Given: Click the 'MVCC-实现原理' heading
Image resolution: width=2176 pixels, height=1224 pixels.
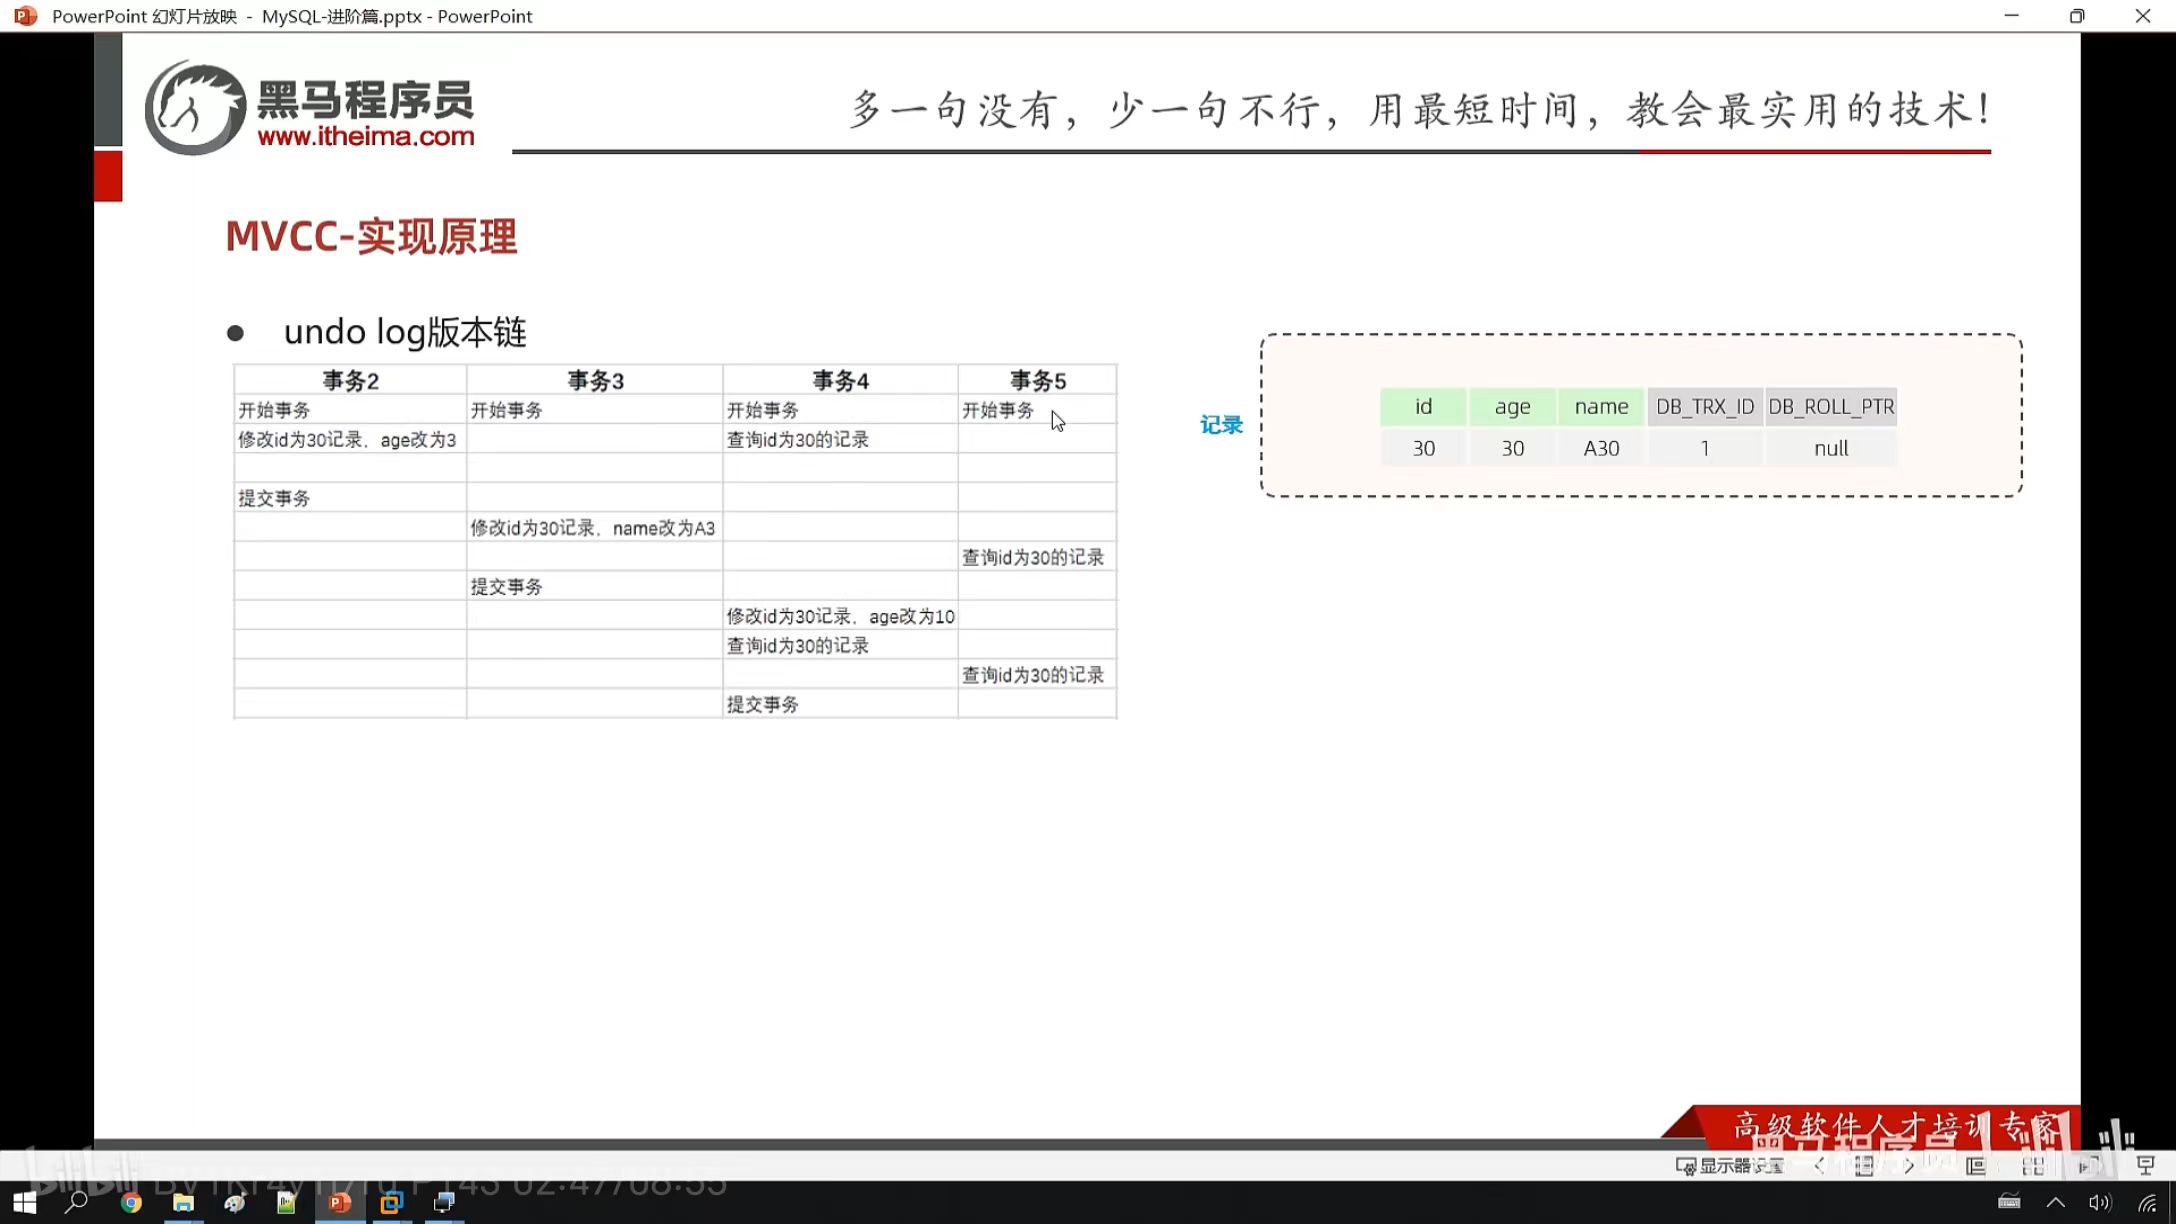Looking at the screenshot, I should (x=371, y=237).
